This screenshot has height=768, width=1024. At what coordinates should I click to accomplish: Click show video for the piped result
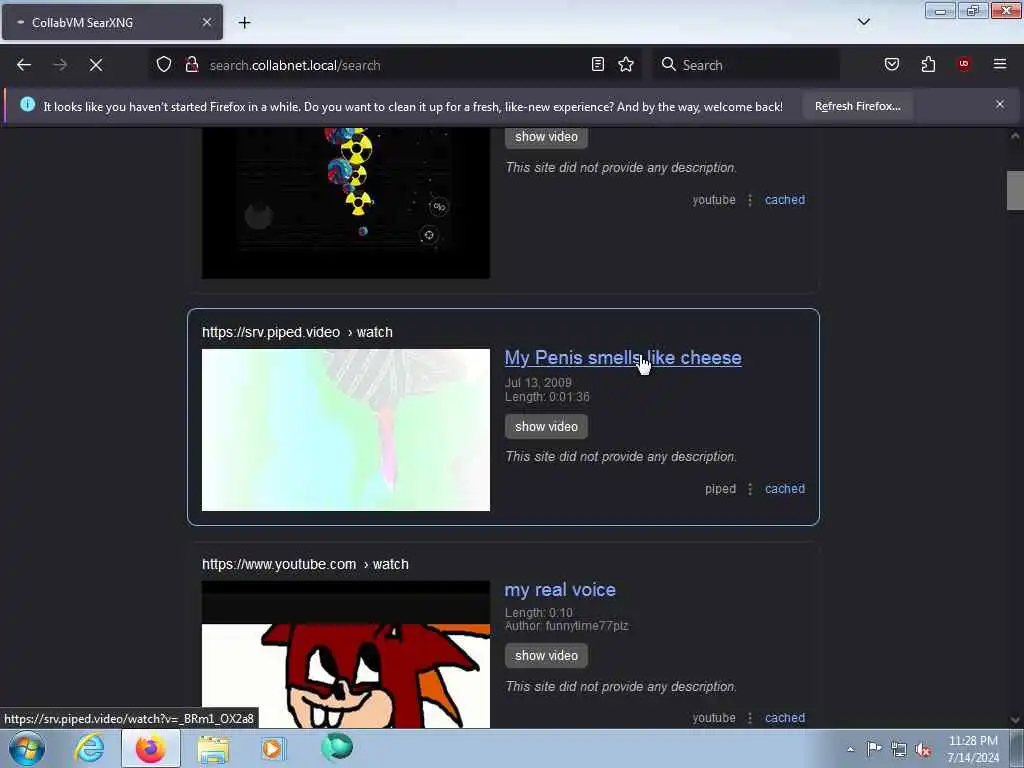[x=546, y=426]
